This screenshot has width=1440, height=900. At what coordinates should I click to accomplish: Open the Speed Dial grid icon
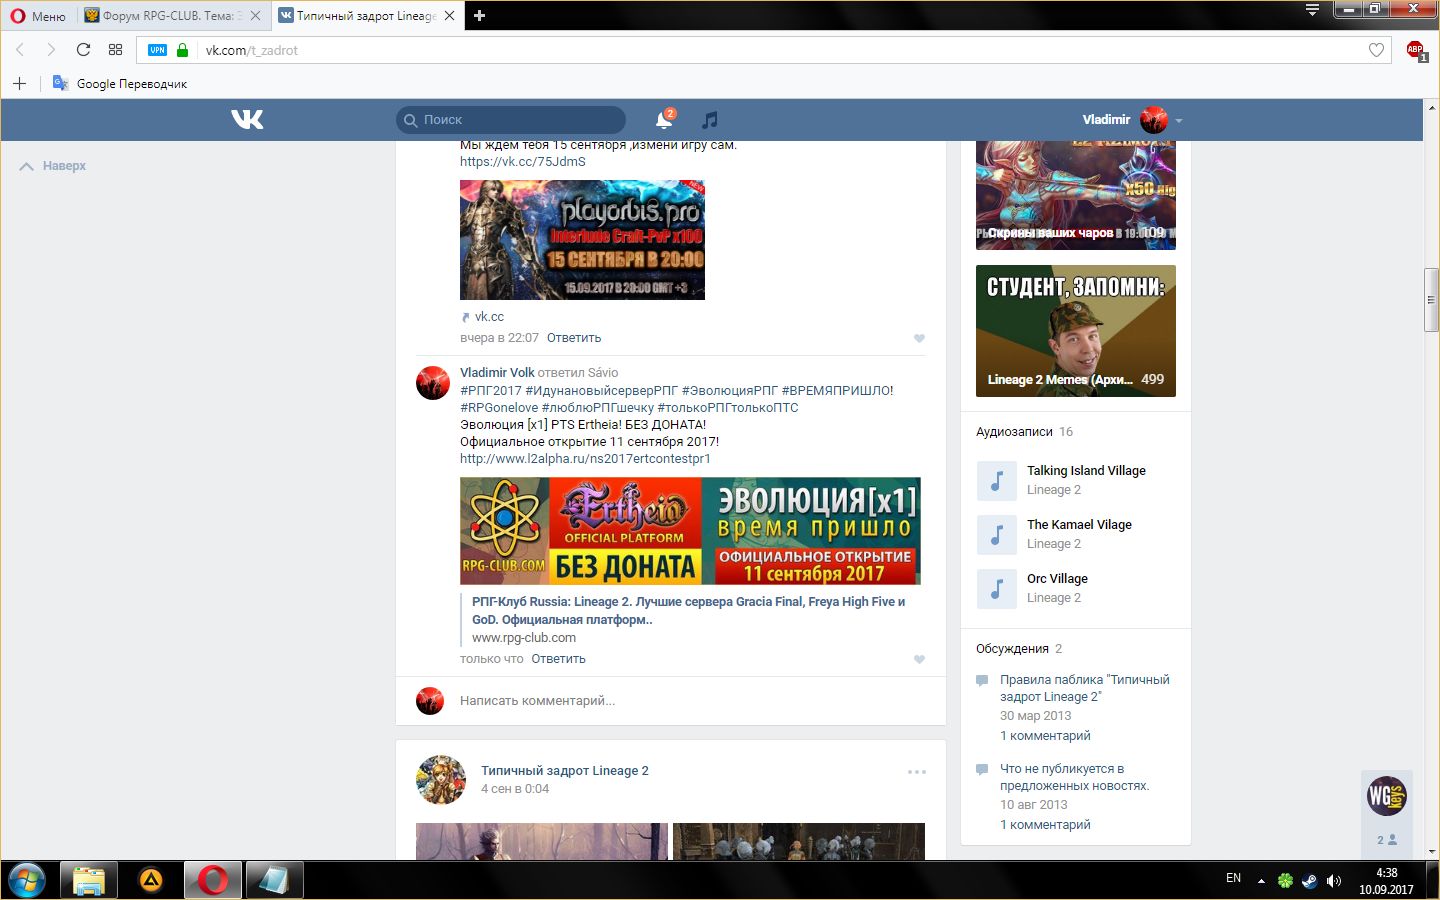tap(115, 50)
